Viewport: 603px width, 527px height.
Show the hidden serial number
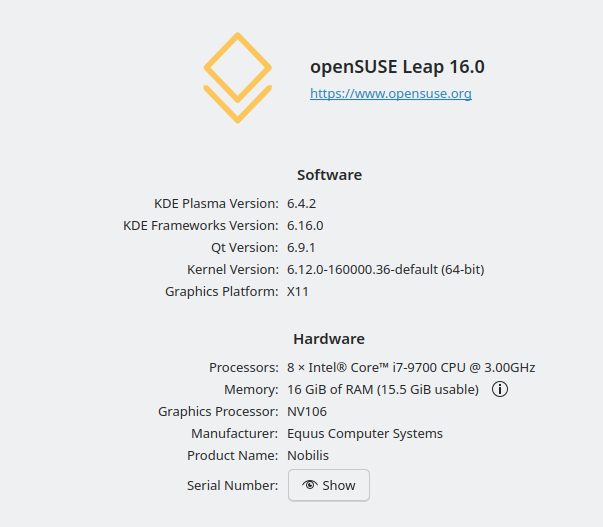tap(329, 485)
